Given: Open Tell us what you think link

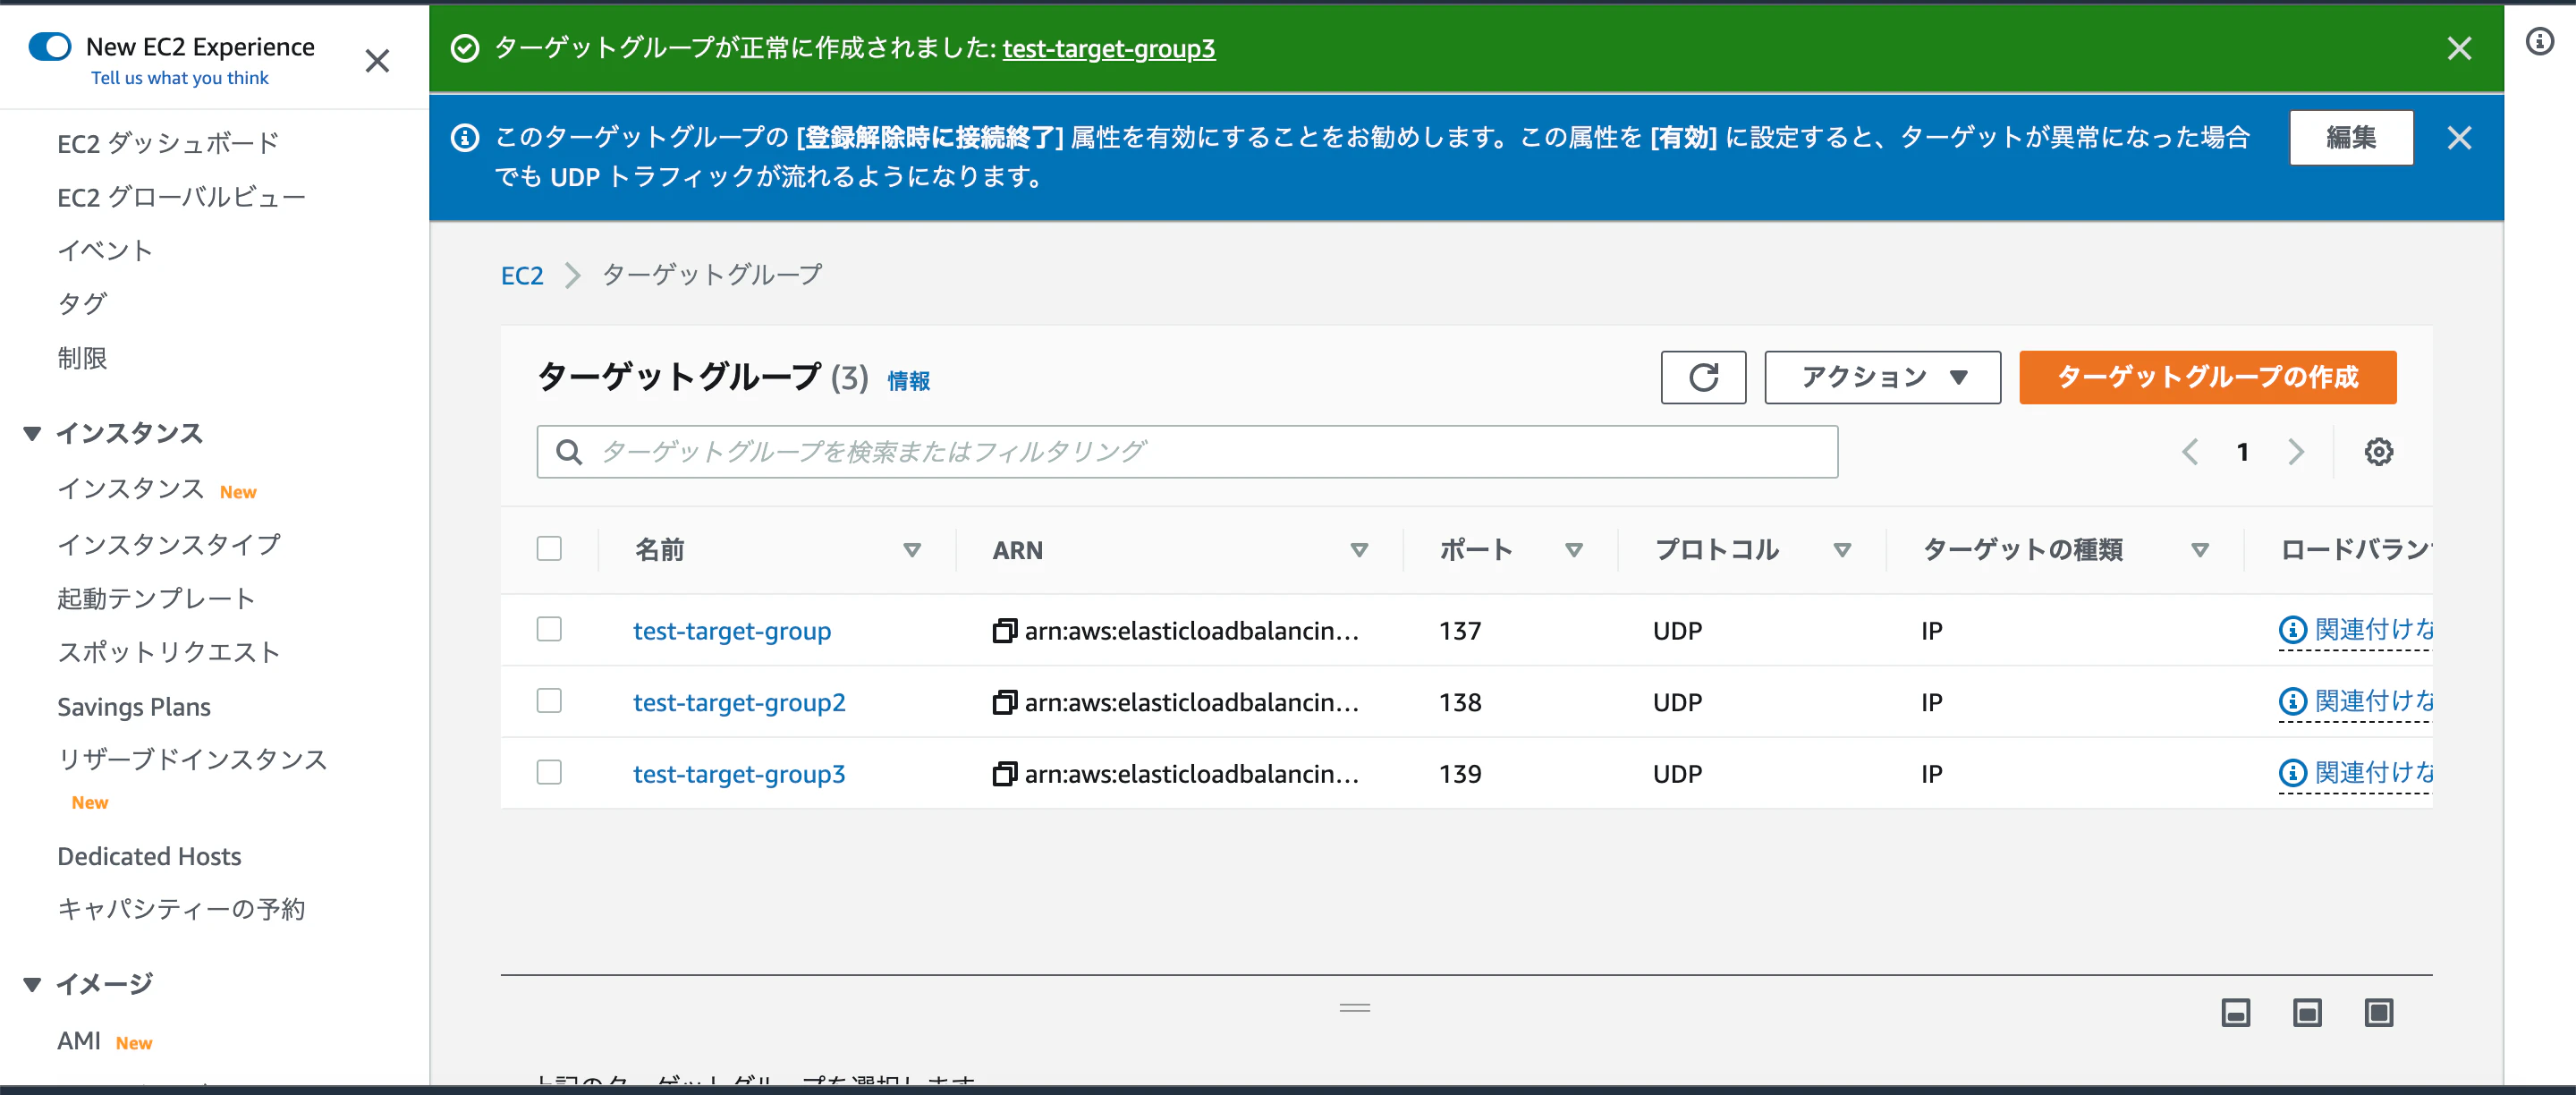Looking at the screenshot, I should tap(180, 78).
